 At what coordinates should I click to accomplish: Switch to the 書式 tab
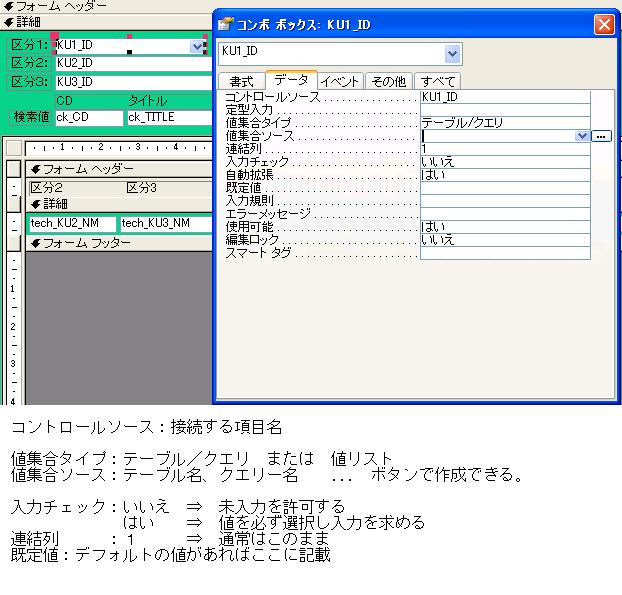tap(241, 81)
